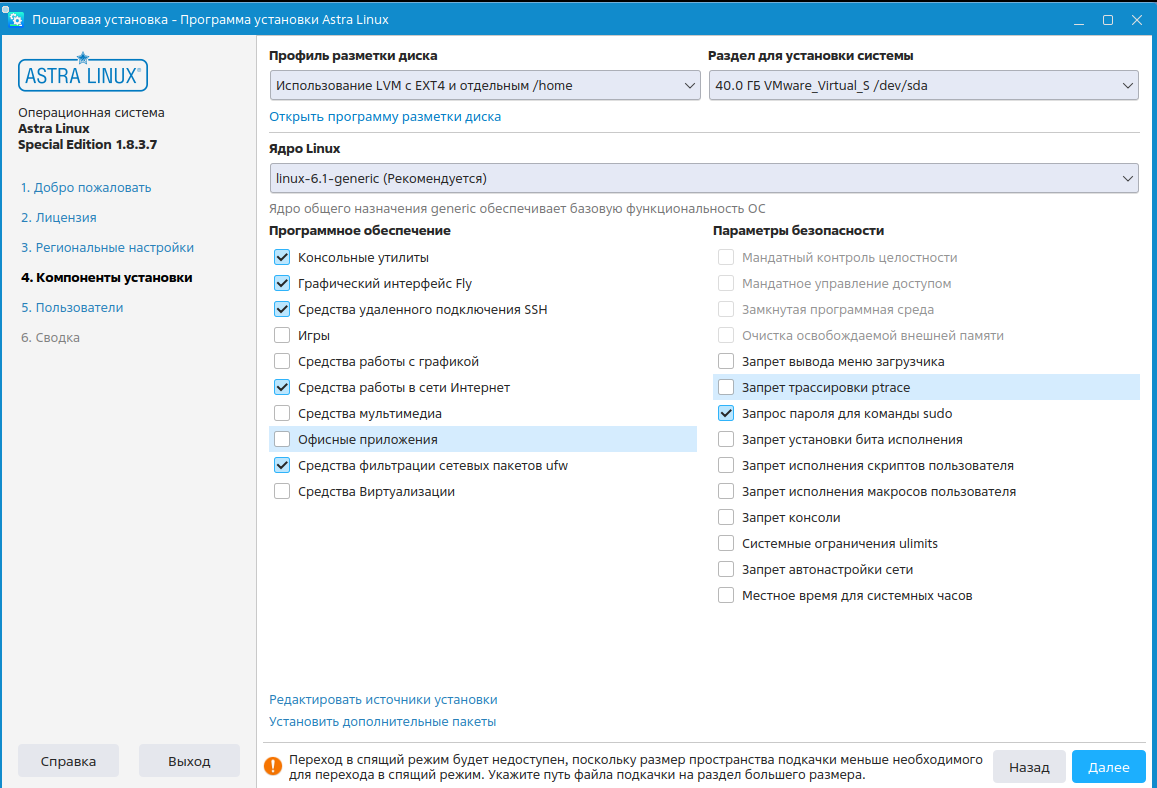Uncheck Консольные утилиты

(282, 258)
